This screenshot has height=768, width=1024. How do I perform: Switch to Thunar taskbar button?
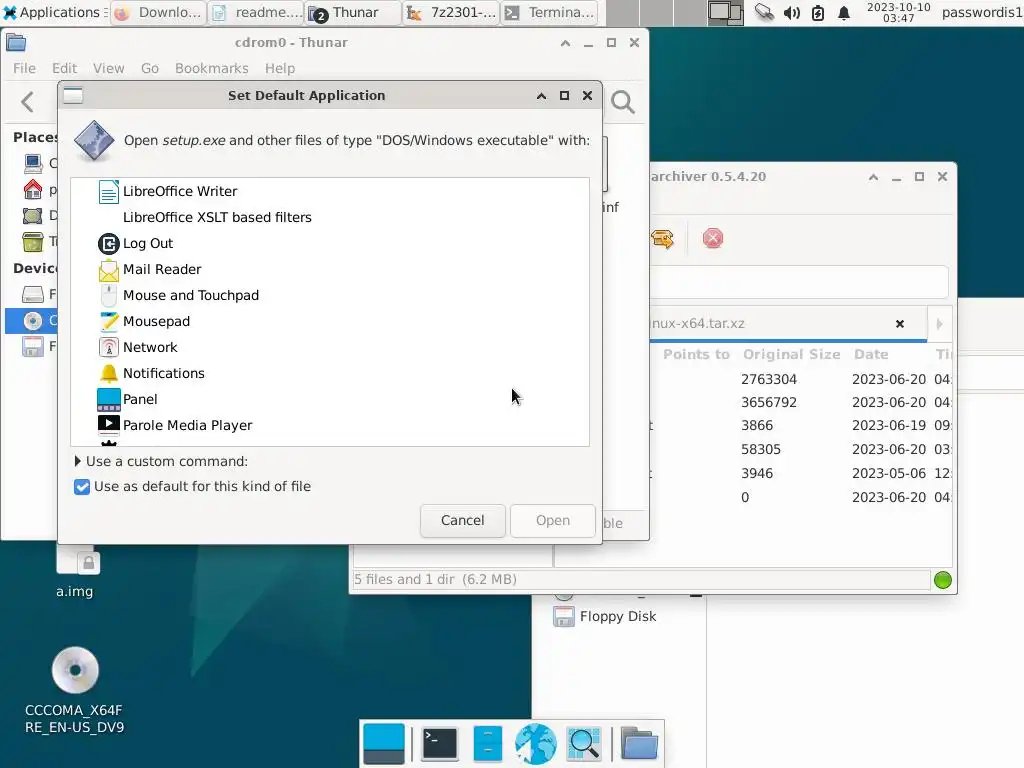(353, 12)
